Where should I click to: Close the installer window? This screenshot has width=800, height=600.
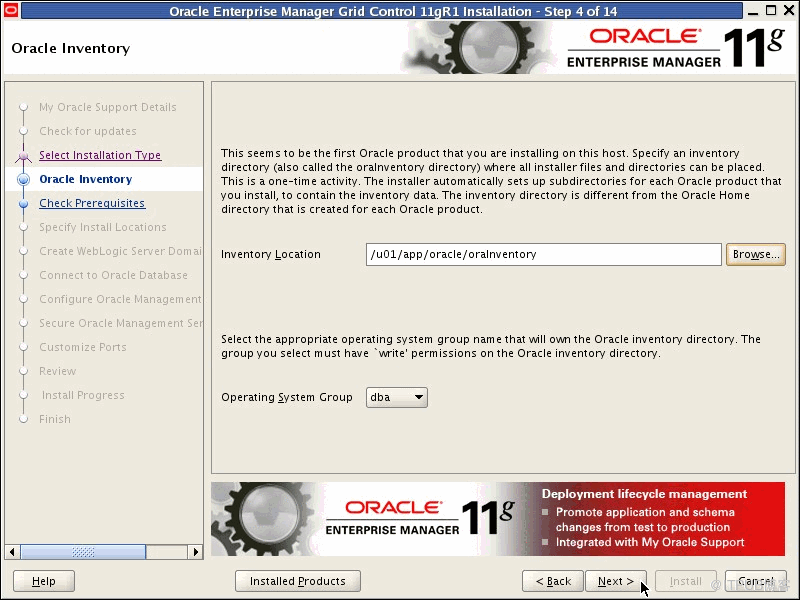[x=789, y=10]
